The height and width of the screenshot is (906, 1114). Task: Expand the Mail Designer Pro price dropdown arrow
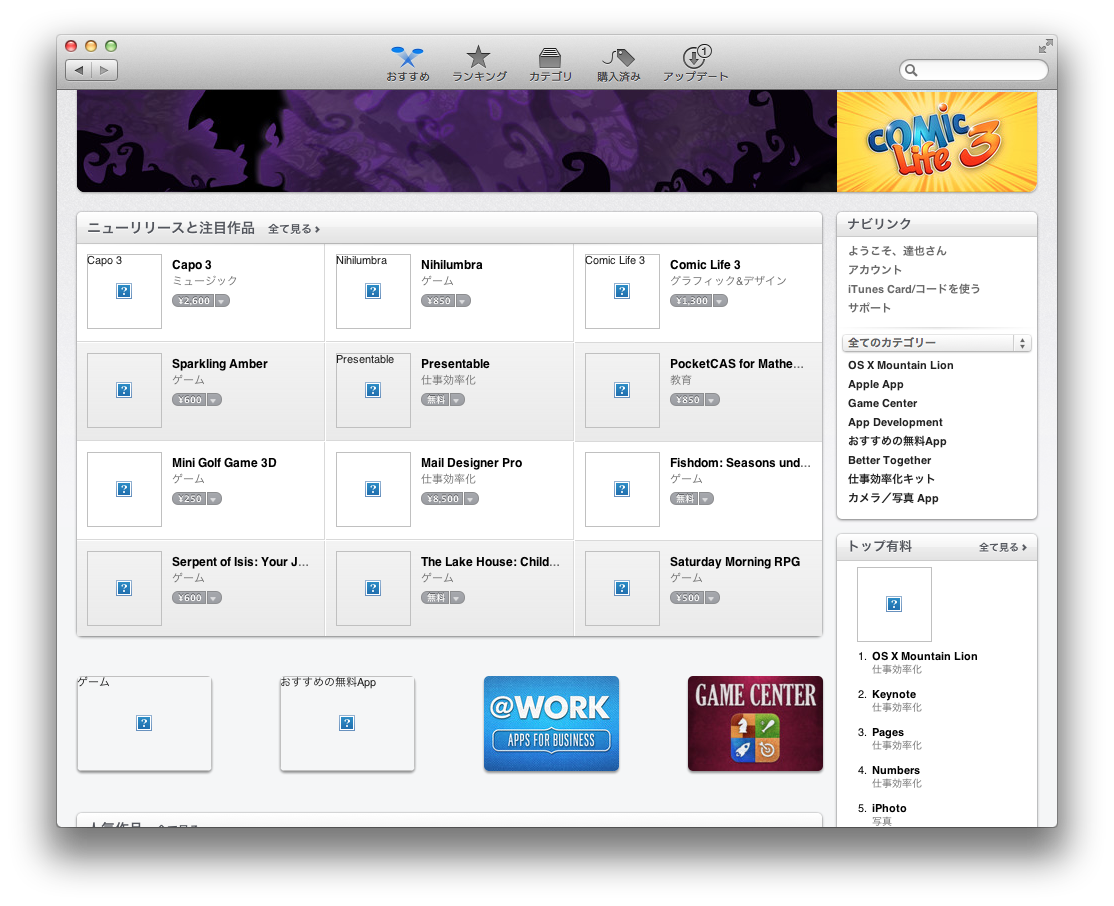click(x=471, y=499)
